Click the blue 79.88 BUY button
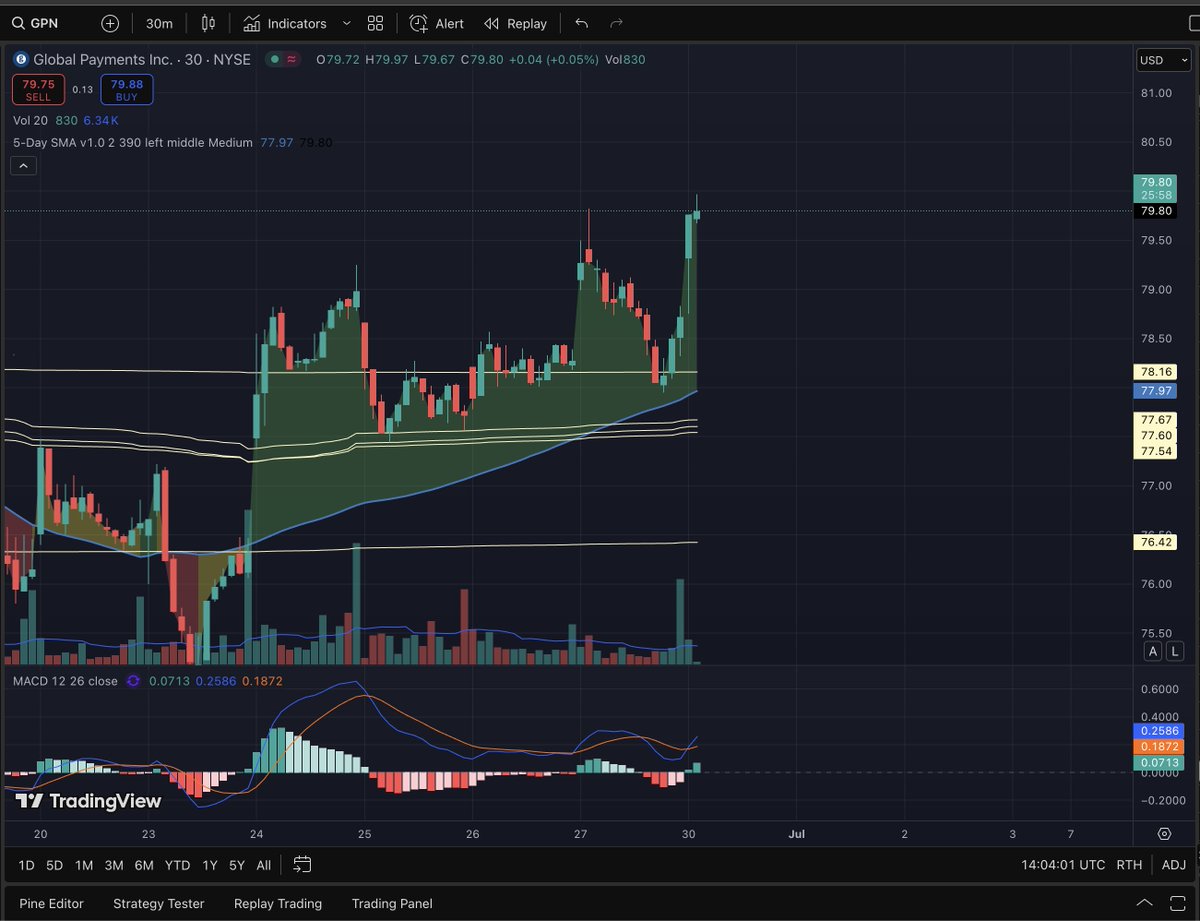1200x921 pixels. point(126,89)
